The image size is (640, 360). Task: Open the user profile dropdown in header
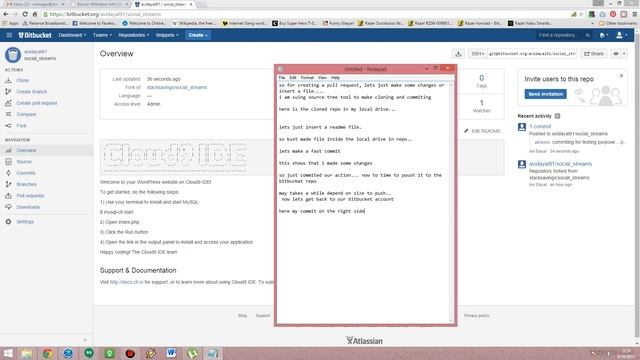click(x=621, y=35)
